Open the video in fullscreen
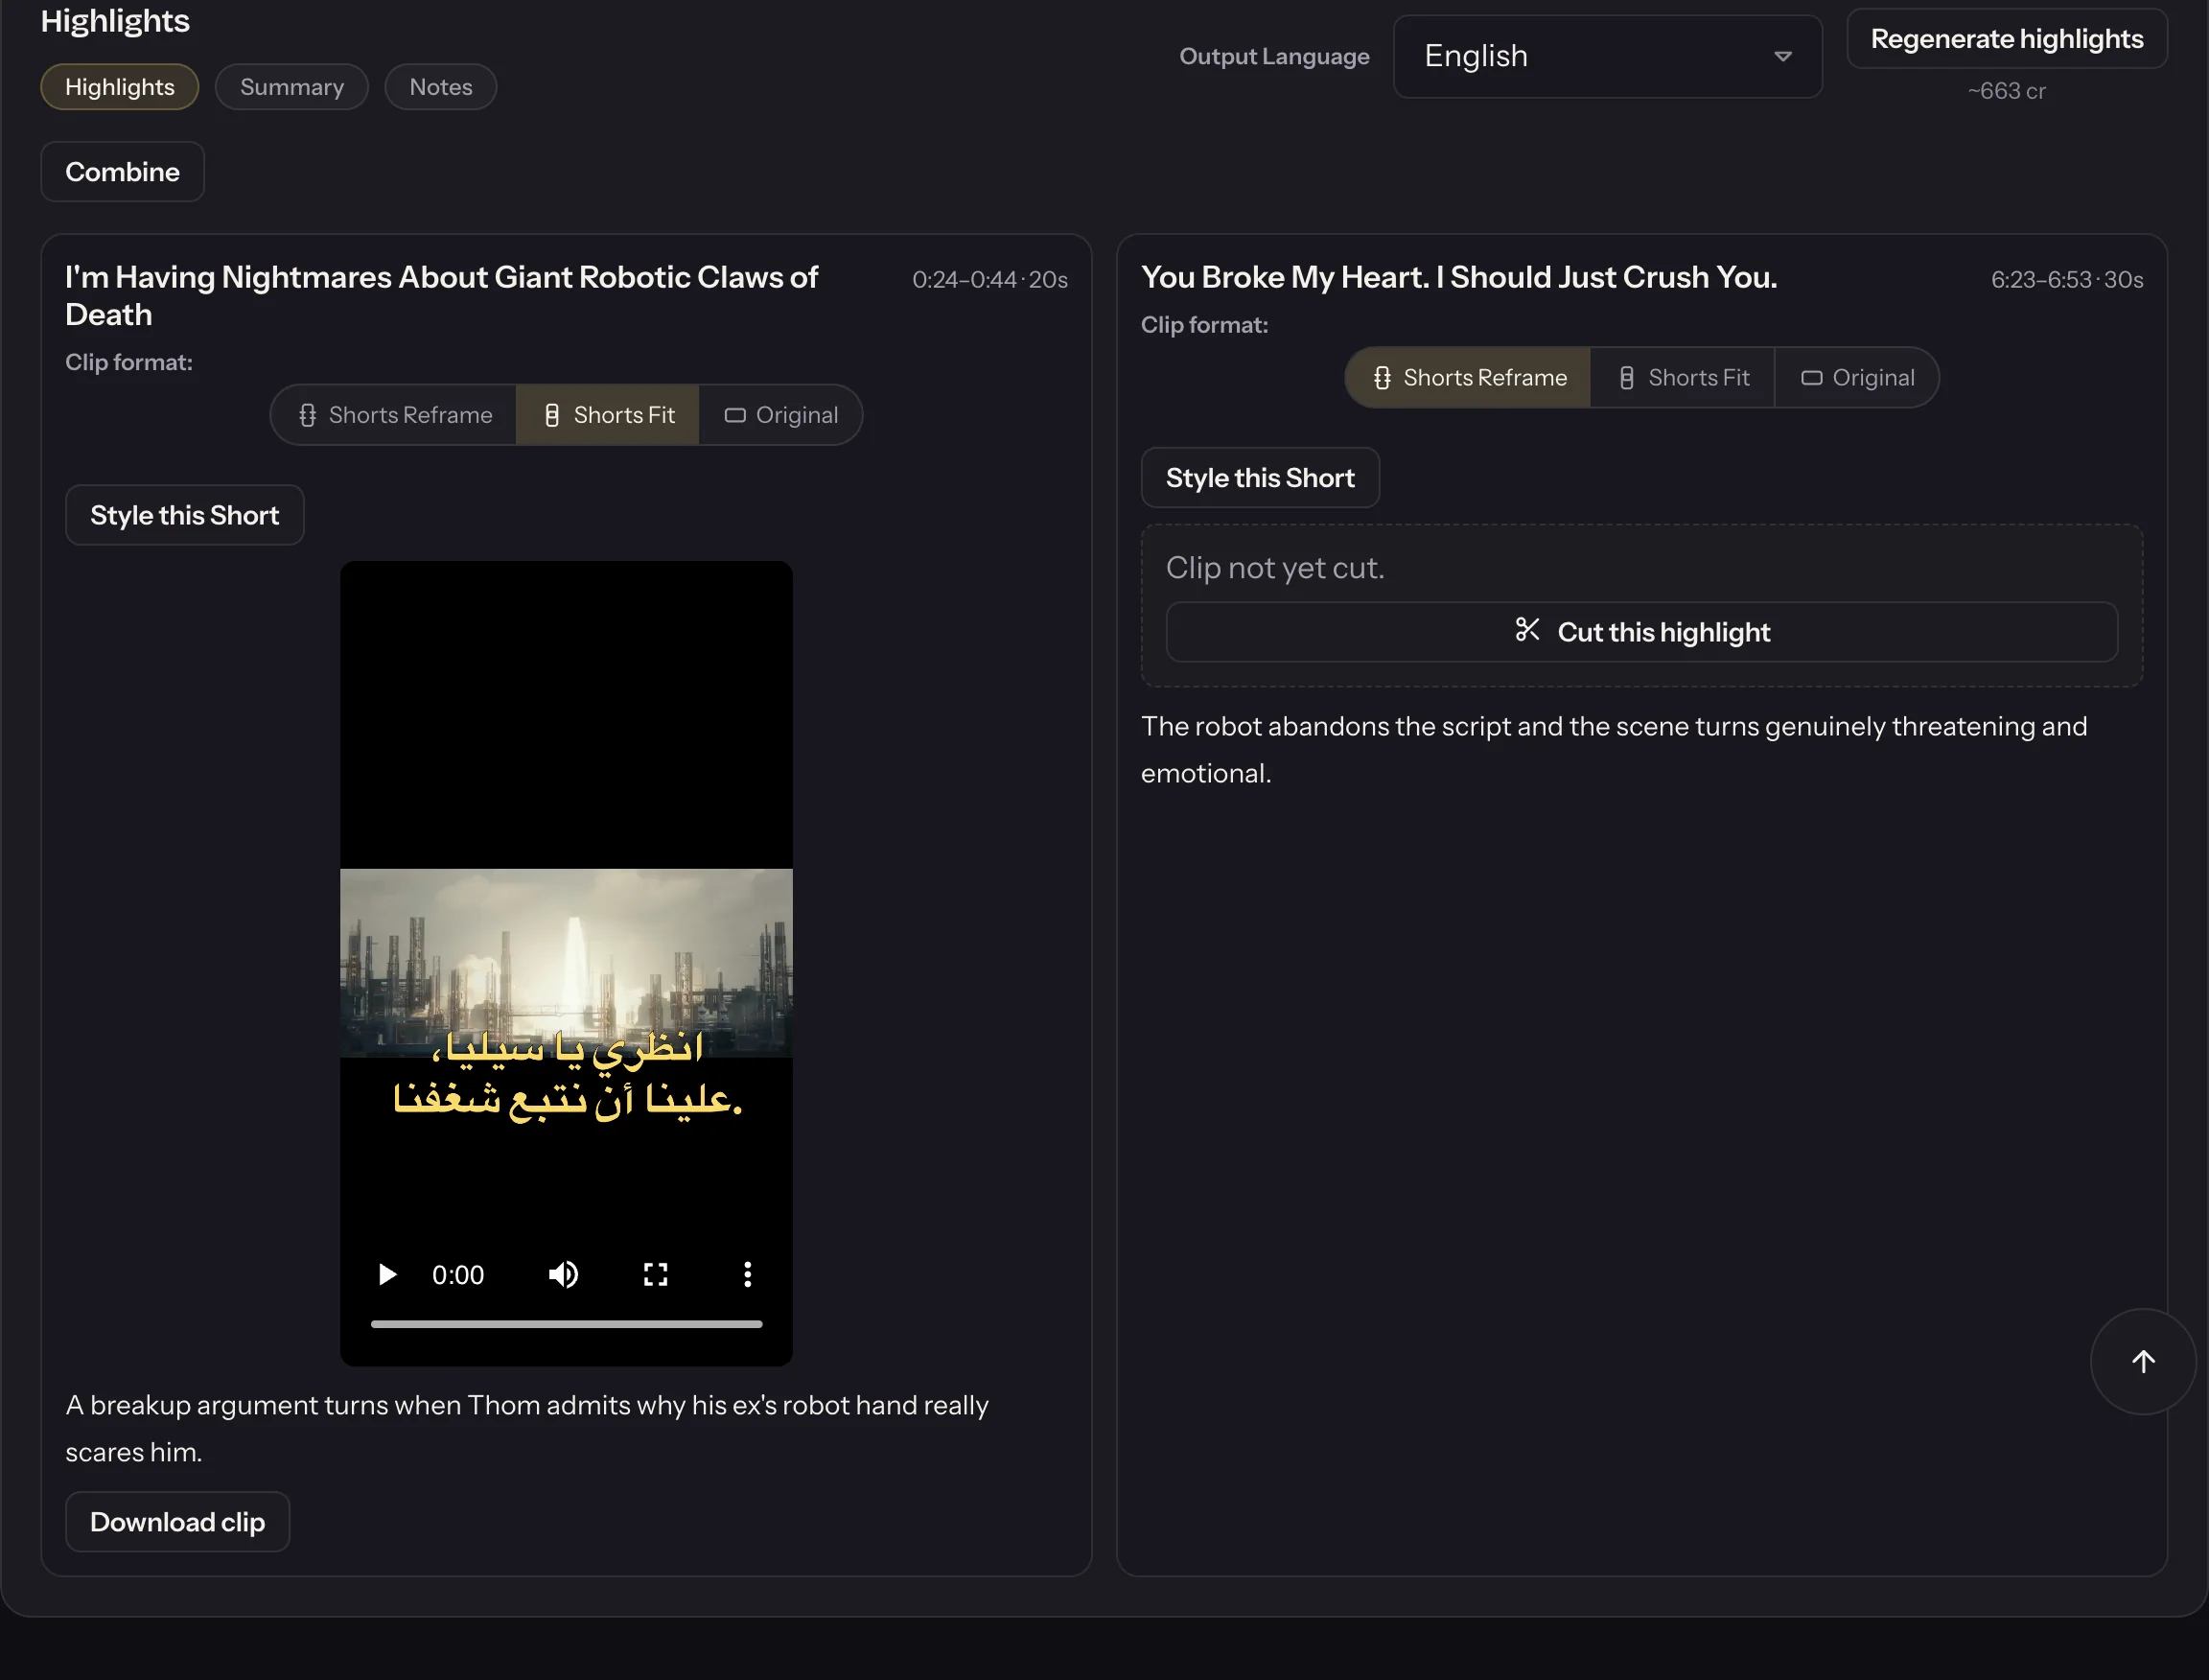 click(655, 1274)
